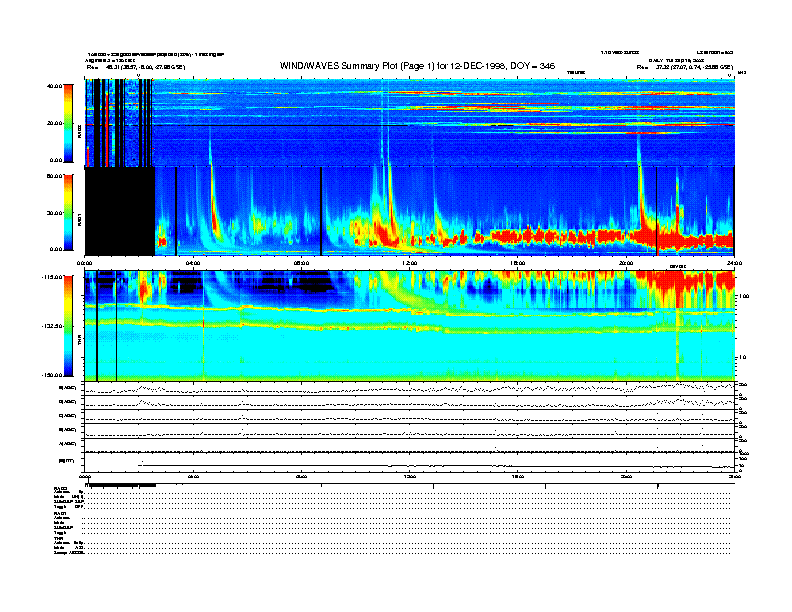Screen dimensions: 792x612
Task: Click the RAD1 vertical axis label
Action: click(x=79, y=220)
